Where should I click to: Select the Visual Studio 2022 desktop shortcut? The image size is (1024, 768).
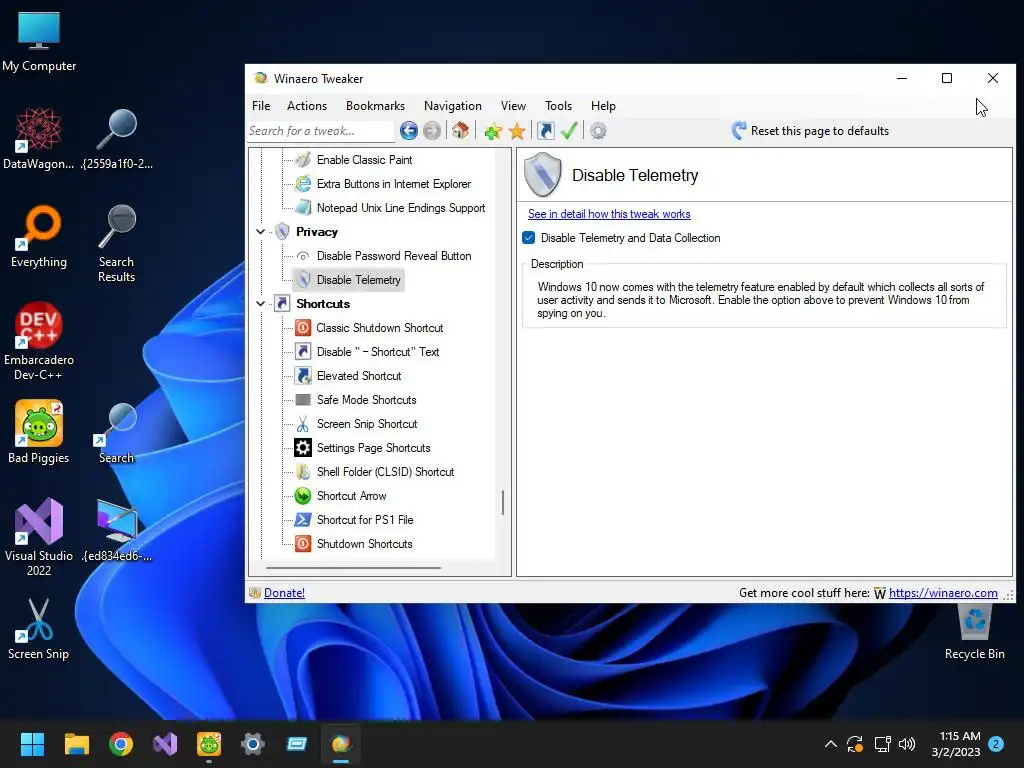click(39, 537)
